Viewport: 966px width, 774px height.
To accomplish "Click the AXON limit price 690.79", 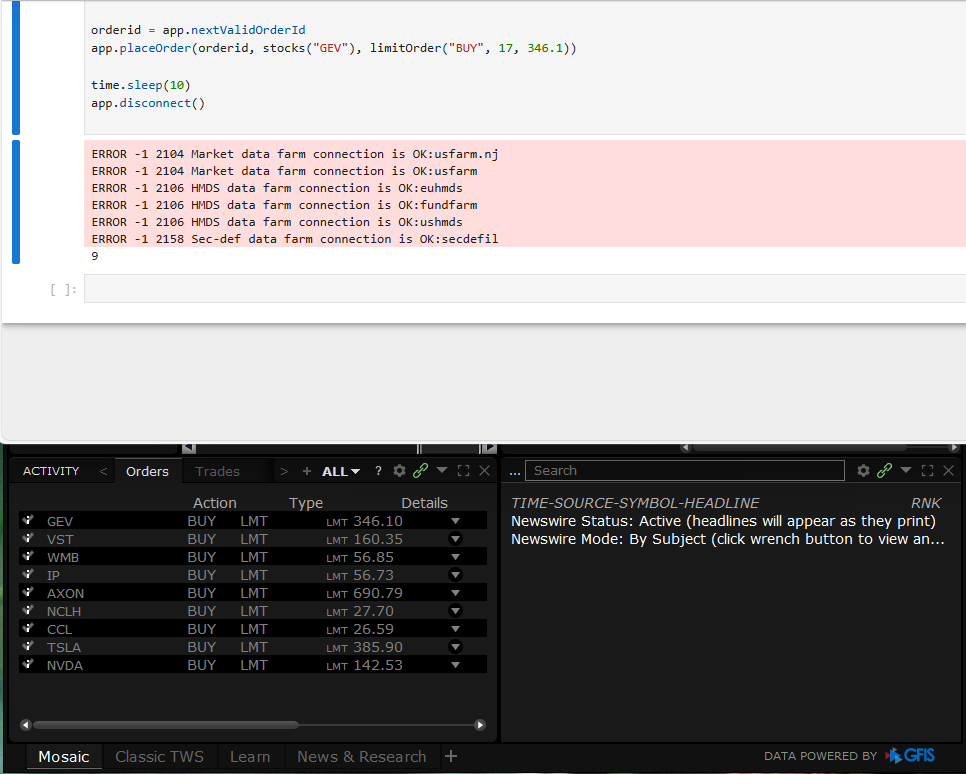I will click(378, 593).
